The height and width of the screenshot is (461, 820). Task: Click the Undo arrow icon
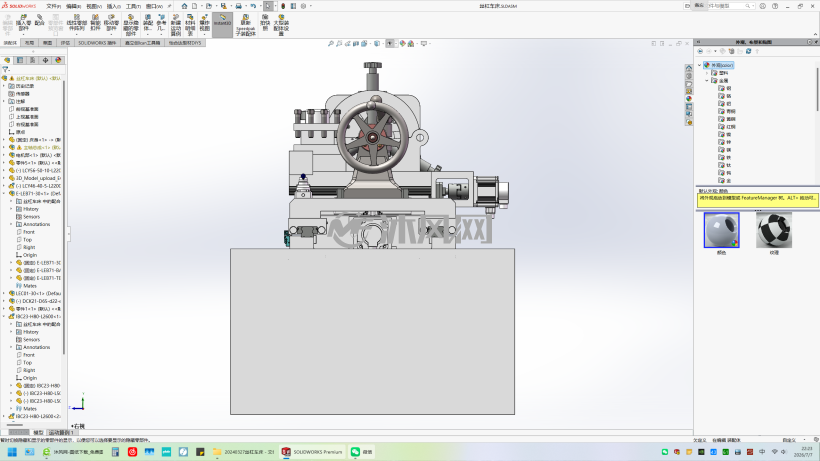253,6
